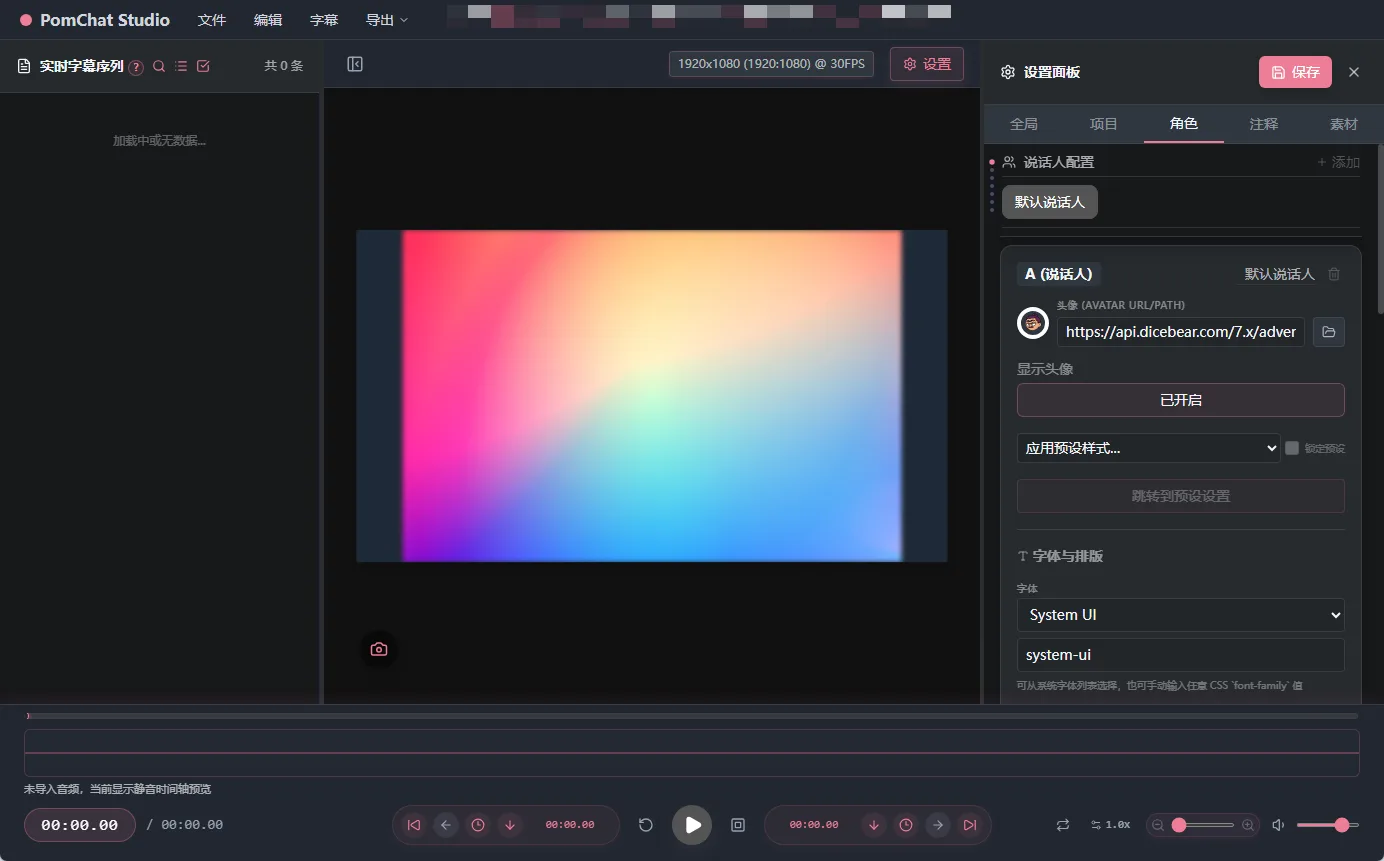Step backward with the left arrow button
Viewport: 1384px width, 861px height.
(446, 825)
